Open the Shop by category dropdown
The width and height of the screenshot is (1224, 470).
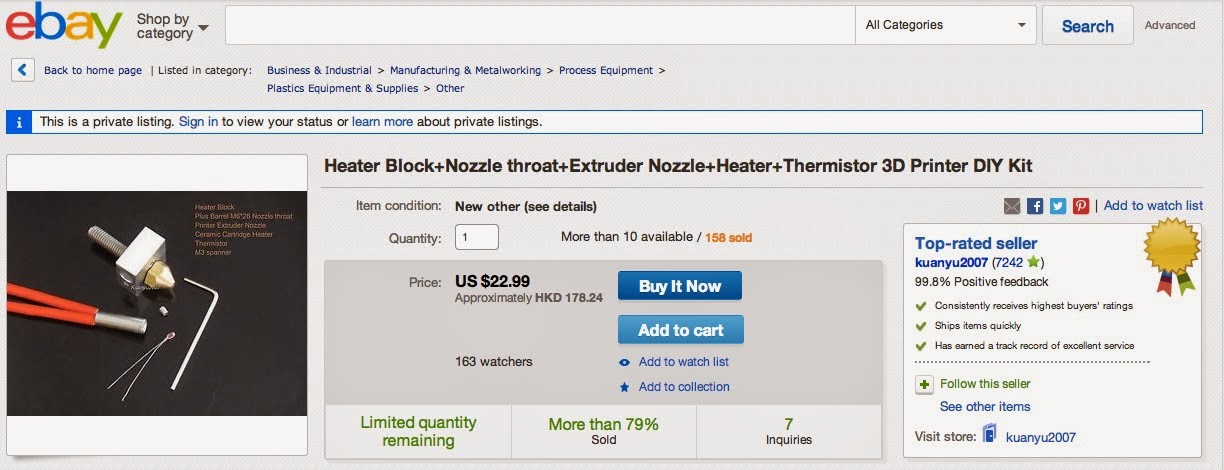coord(172,26)
